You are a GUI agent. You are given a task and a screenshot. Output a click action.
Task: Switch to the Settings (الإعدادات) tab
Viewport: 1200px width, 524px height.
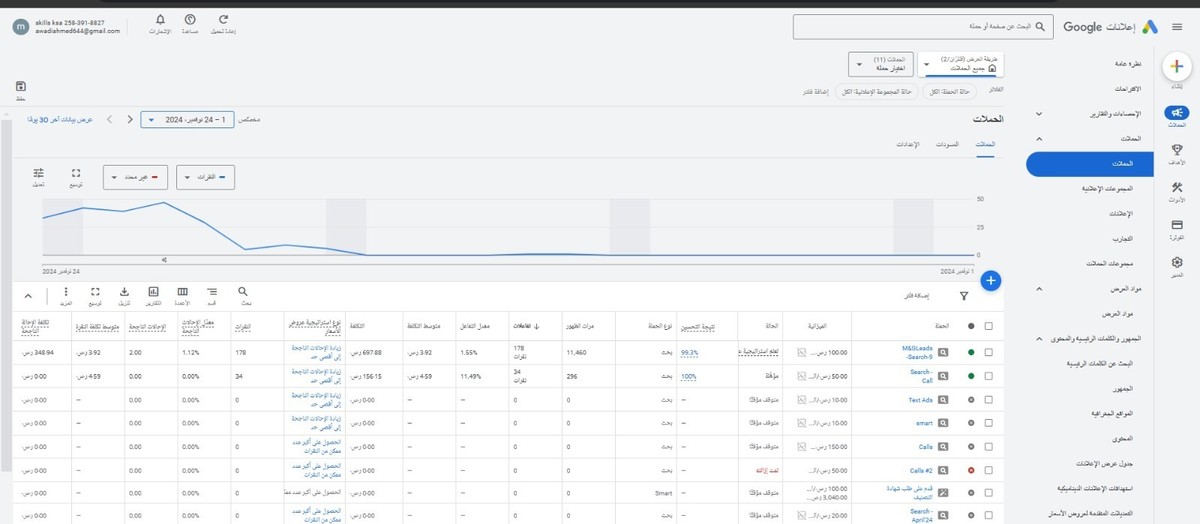coord(906,145)
